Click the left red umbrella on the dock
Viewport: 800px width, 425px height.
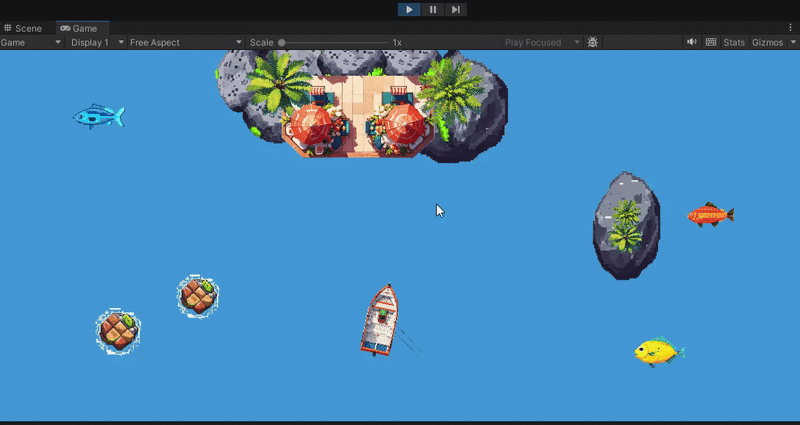(x=311, y=124)
